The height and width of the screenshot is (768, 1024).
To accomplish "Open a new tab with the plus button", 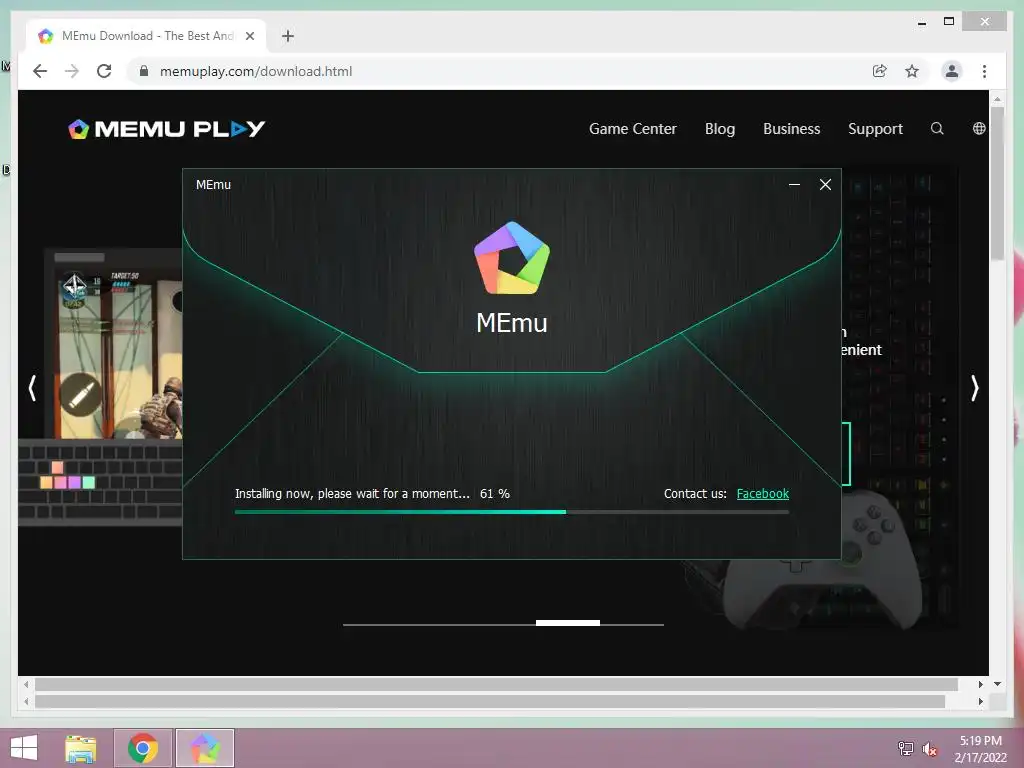I will (287, 36).
